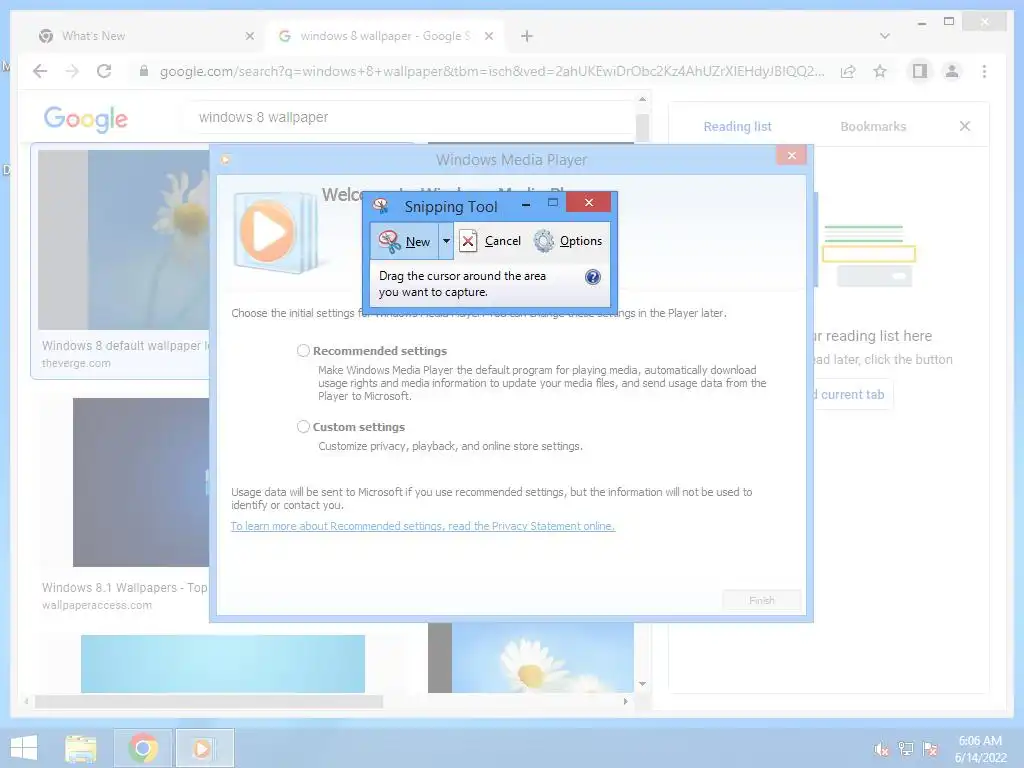Start a New snip in Snipping Tool
The image size is (1024, 768).
[x=405, y=241]
